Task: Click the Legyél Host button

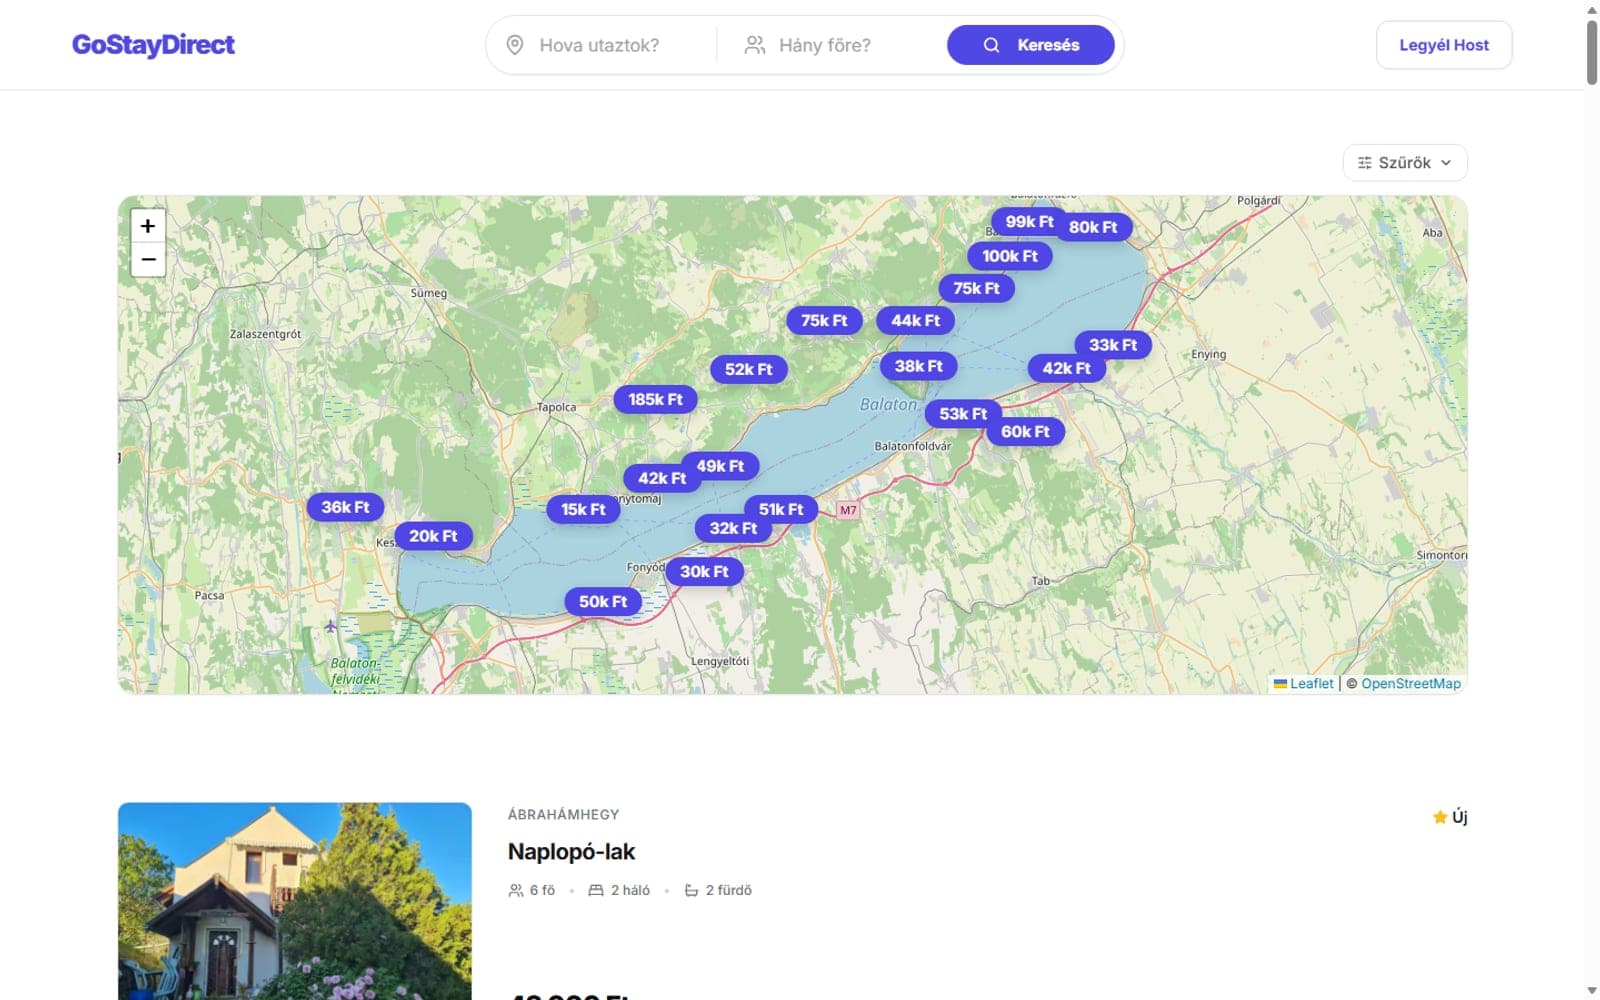Action: pos(1444,45)
